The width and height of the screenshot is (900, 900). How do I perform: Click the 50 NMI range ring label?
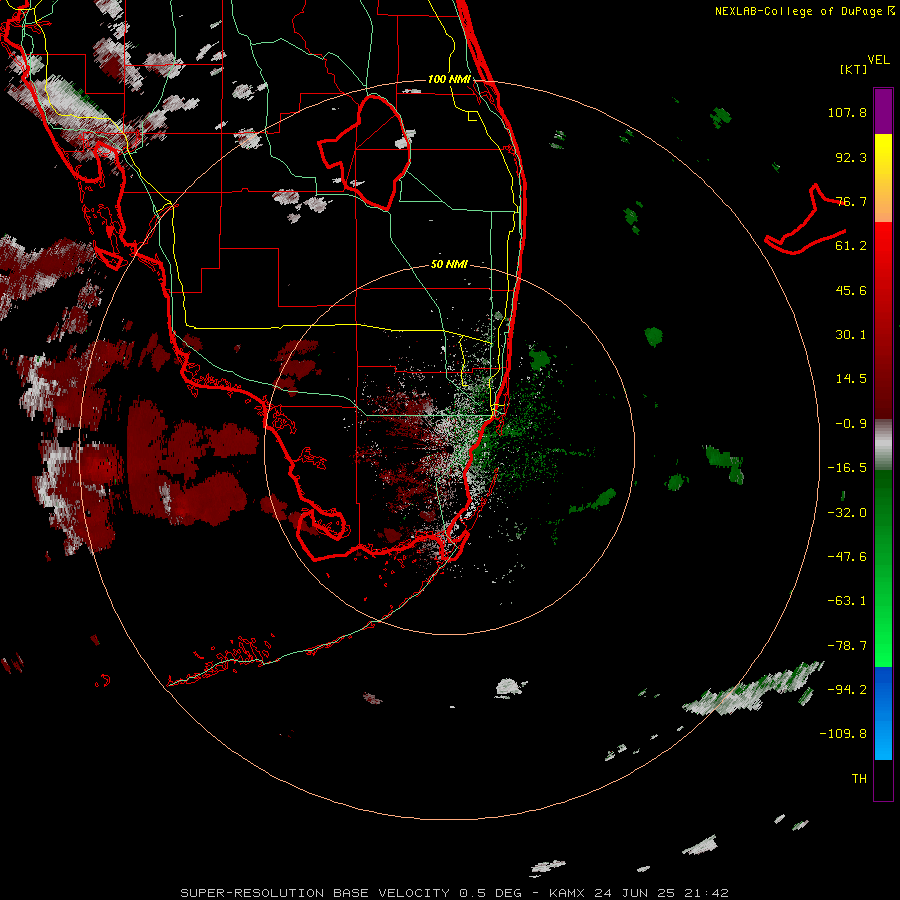pos(449,264)
